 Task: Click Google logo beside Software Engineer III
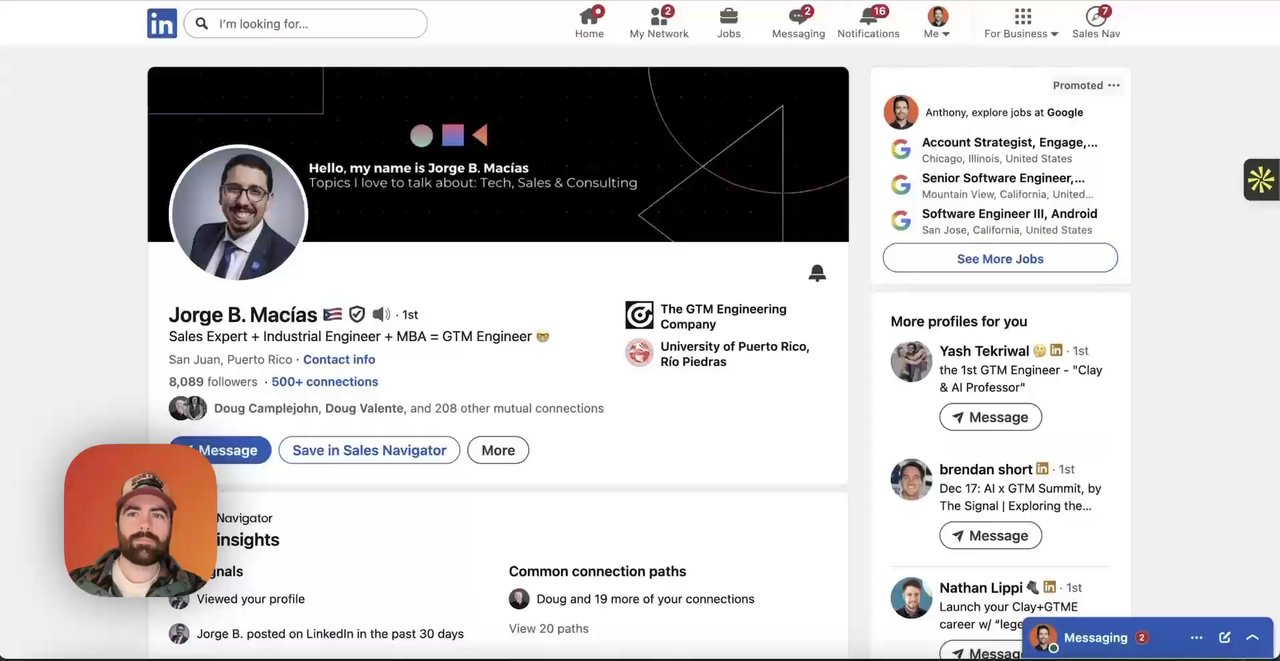pos(901,221)
